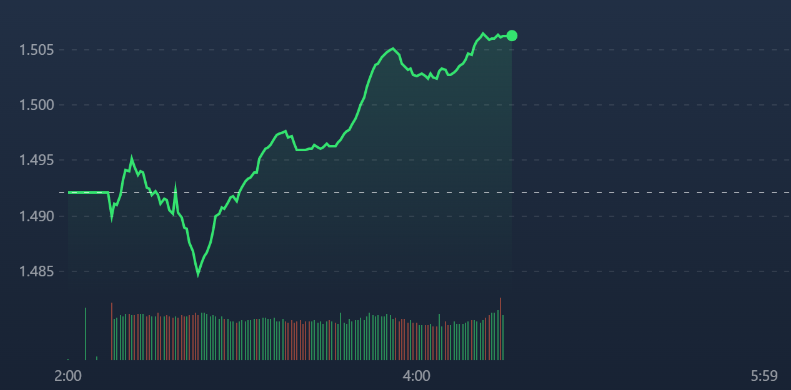Click the 1.500 price axis label
The width and height of the screenshot is (791, 390).
pyautogui.click(x=34, y=105)
